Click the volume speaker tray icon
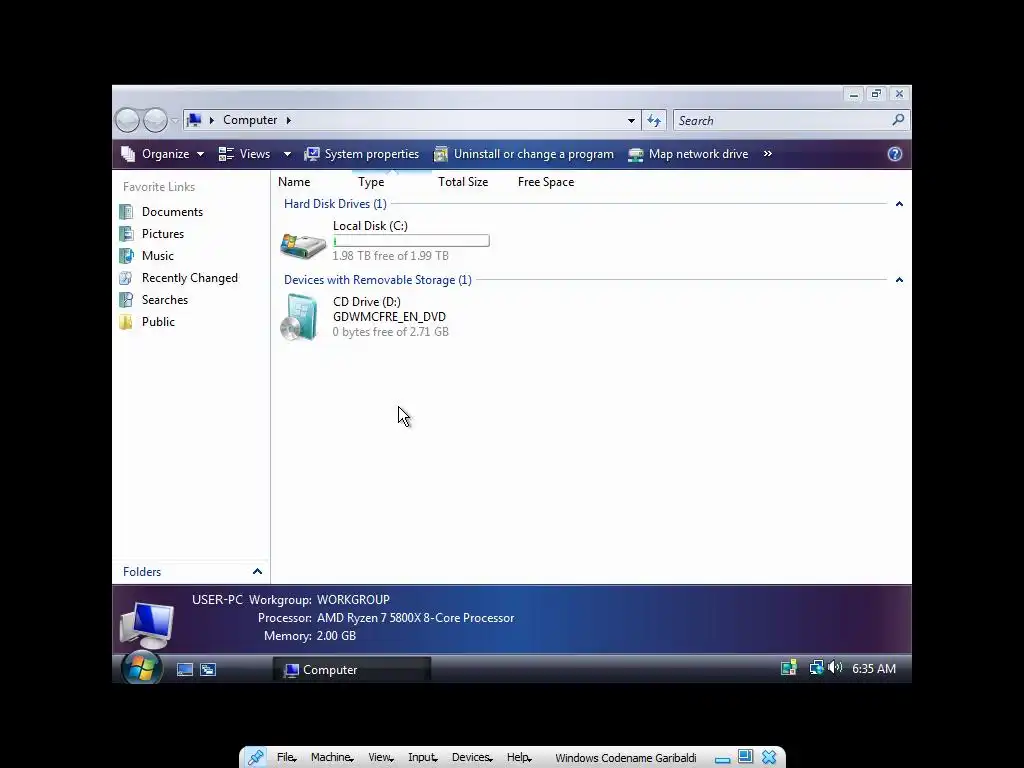The width and height of the screenshot is (1024, 768). (835, 667)
